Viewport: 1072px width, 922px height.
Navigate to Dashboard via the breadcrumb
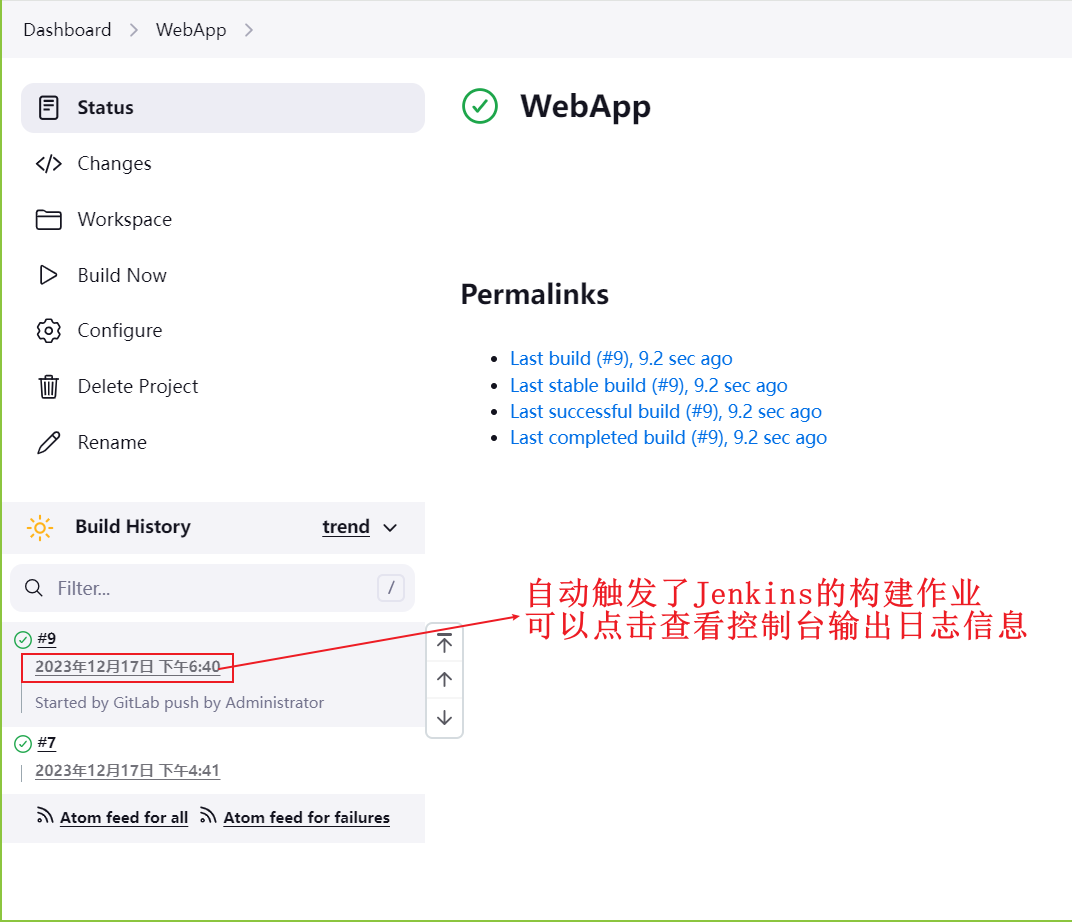66,29
